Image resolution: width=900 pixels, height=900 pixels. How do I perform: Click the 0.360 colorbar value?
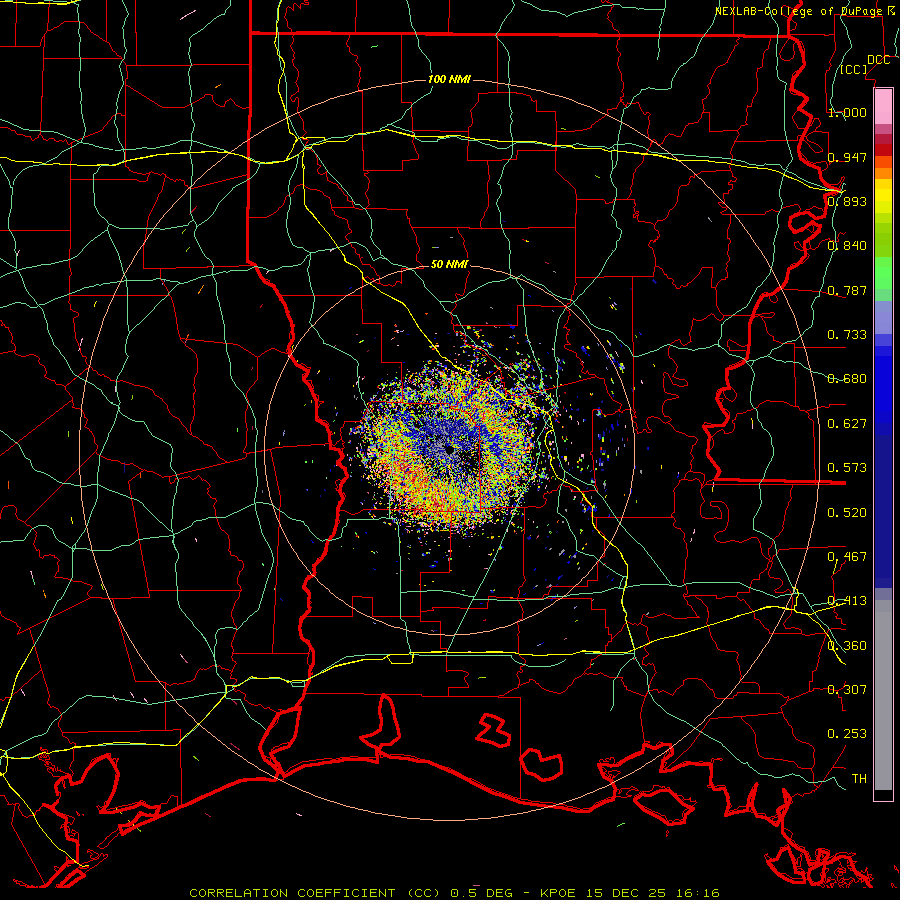847,646
